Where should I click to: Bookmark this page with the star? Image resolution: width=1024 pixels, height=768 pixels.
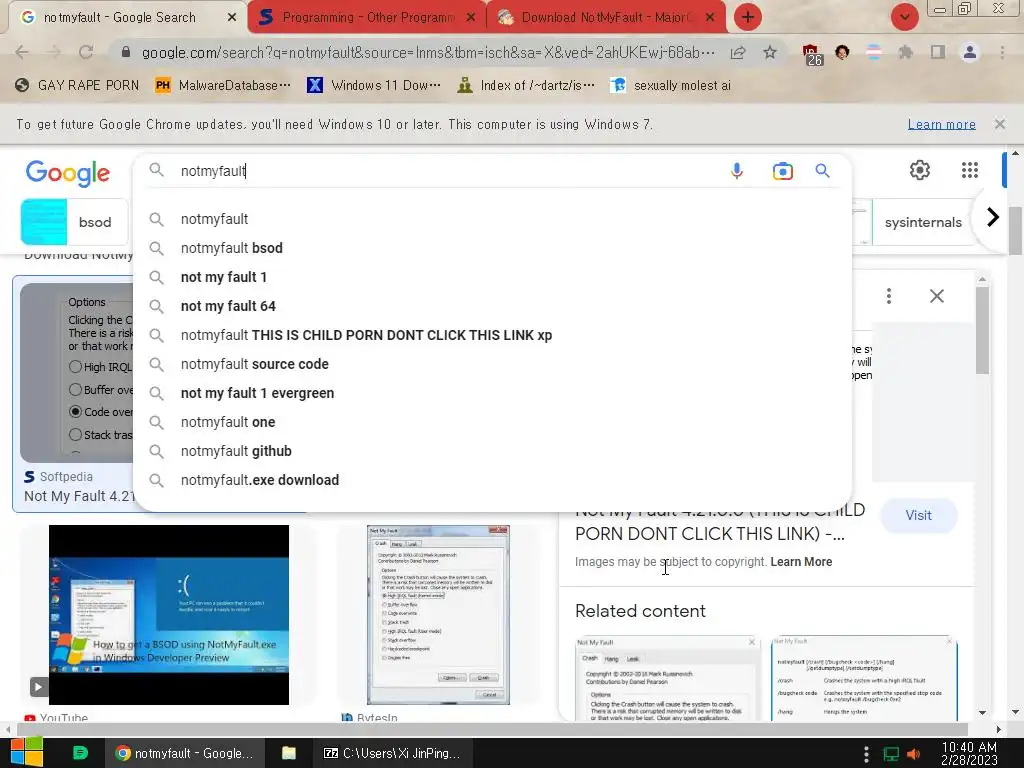(x=770, y=52)
